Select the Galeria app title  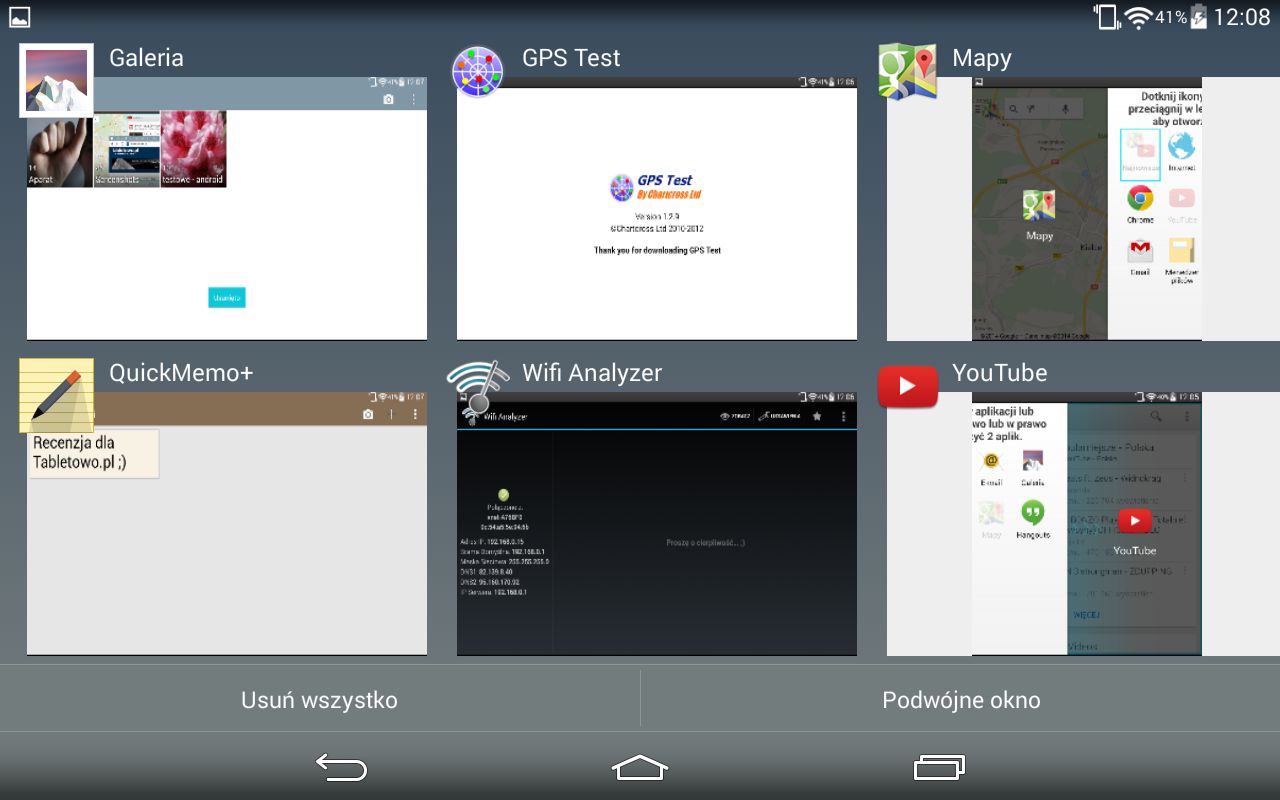(146, 58)
